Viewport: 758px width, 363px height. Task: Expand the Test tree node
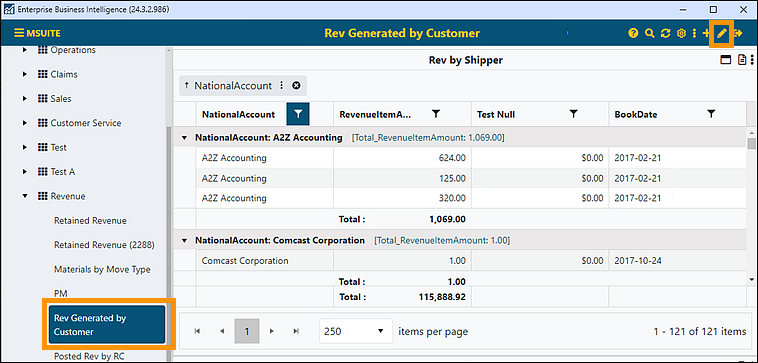25,147
